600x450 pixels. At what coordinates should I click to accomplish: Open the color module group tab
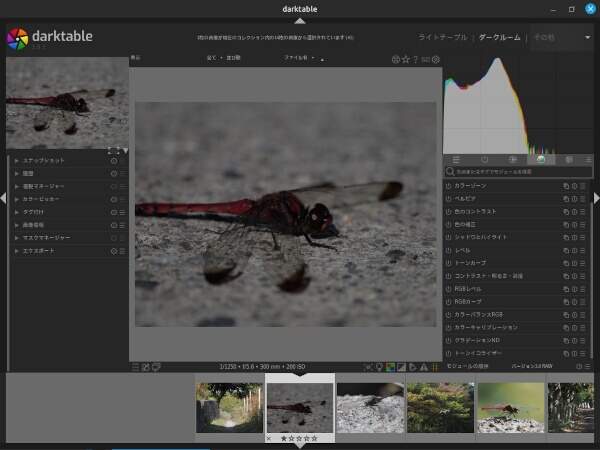coord(541,159)
